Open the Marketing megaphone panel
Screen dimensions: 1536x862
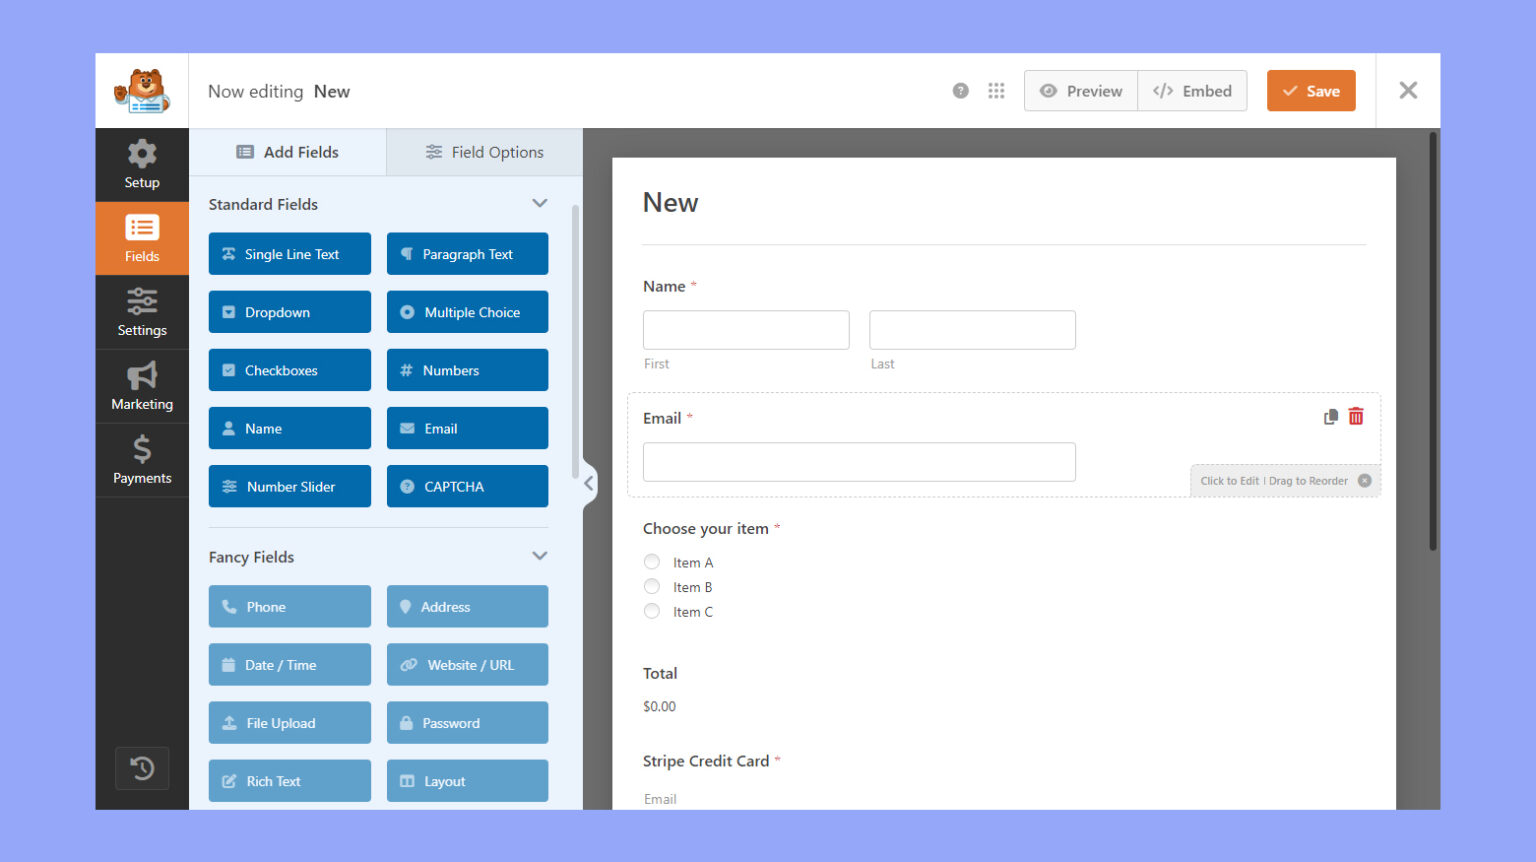click(142, 386)
